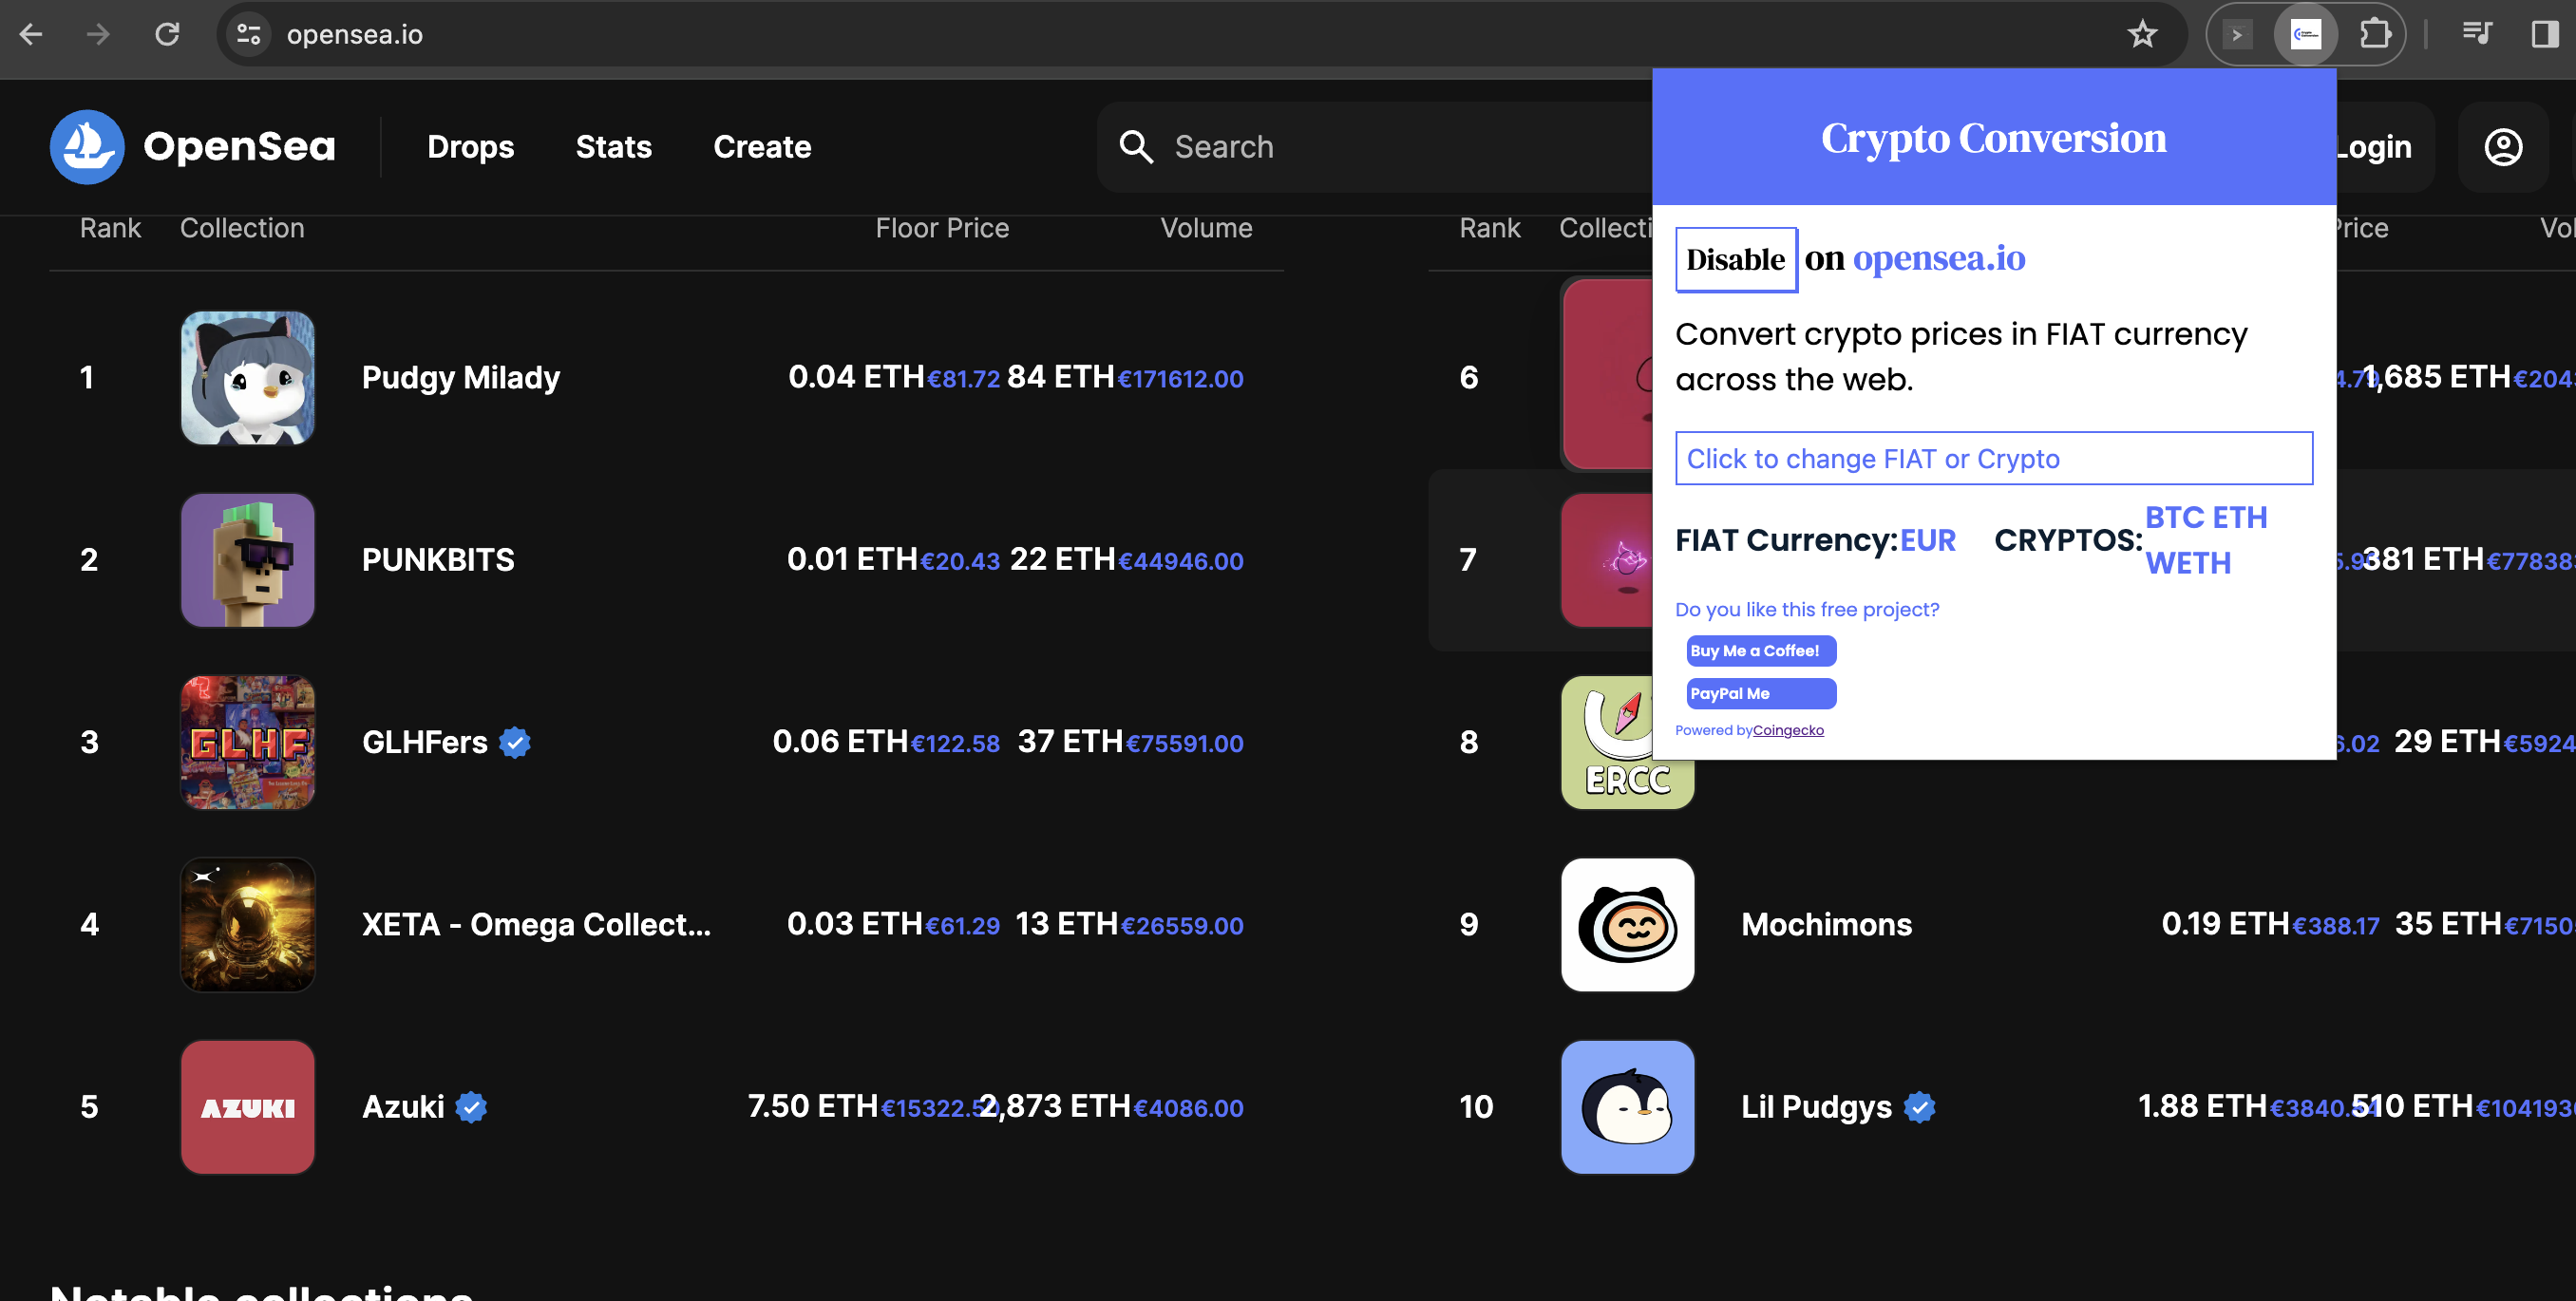Open Azuki collection thumbnail
Viewport: 2576px width, 1301px height.
248,1106
